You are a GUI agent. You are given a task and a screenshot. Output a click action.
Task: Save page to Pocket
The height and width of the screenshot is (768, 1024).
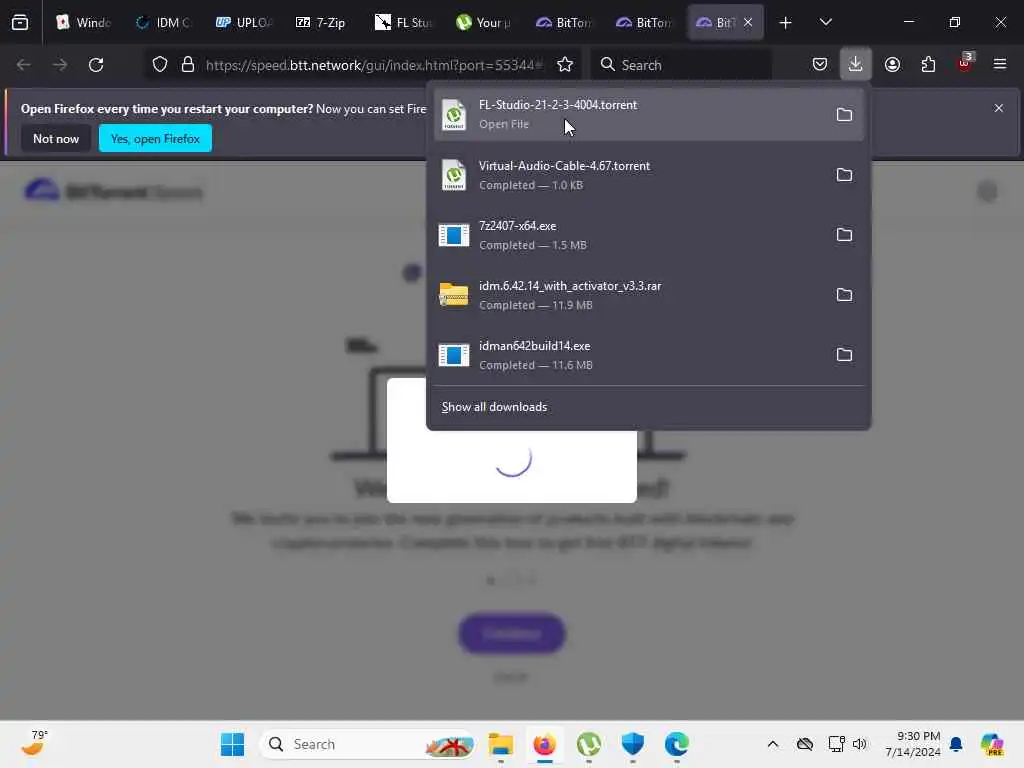[820, 65]
